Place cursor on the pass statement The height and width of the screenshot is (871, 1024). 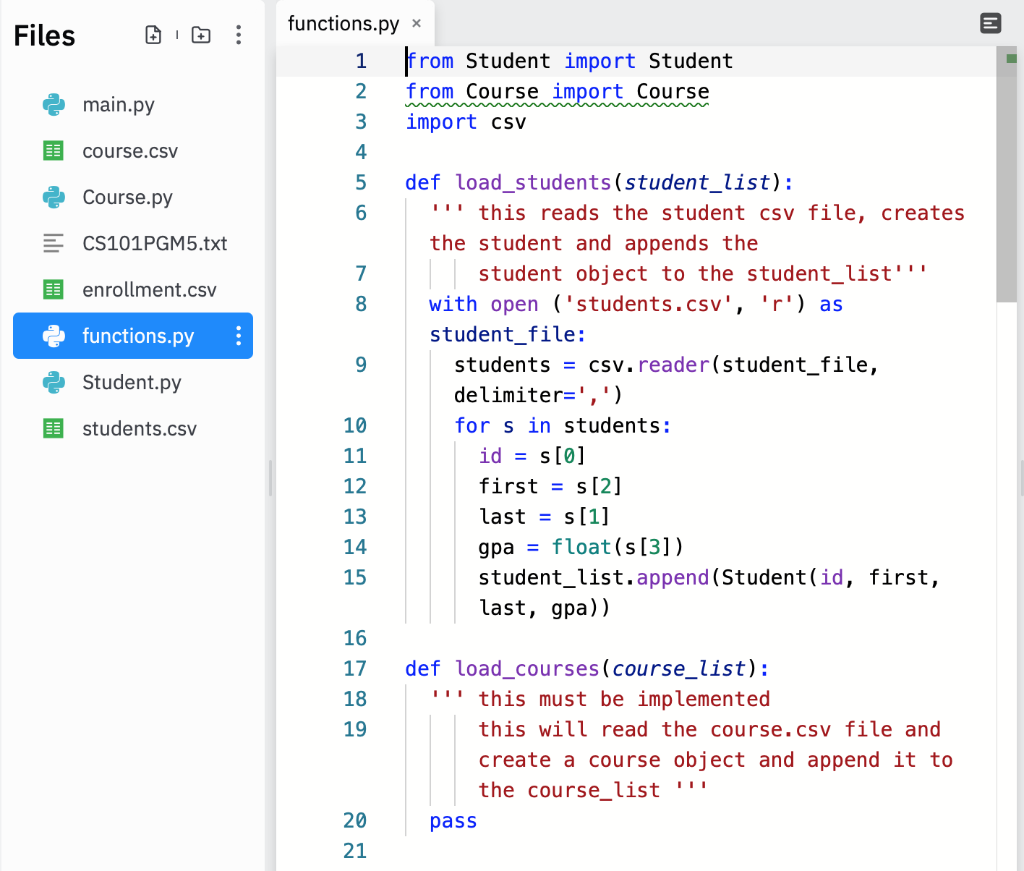coord(452,820)
